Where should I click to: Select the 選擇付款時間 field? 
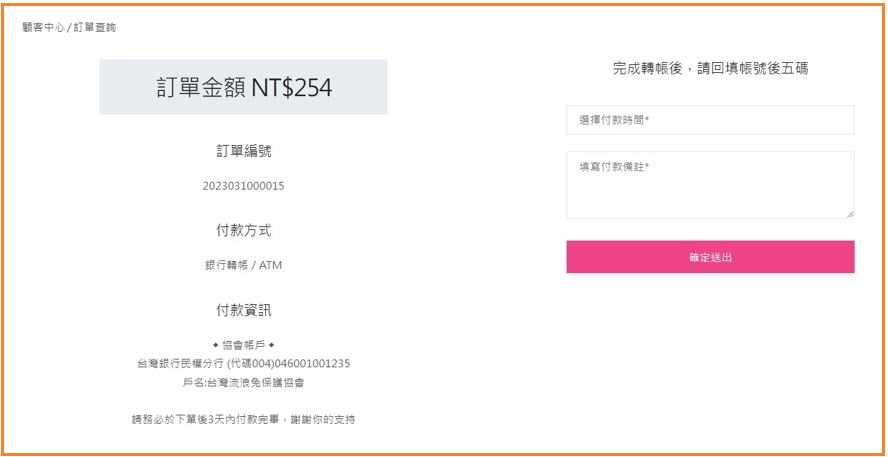(710, 120)
